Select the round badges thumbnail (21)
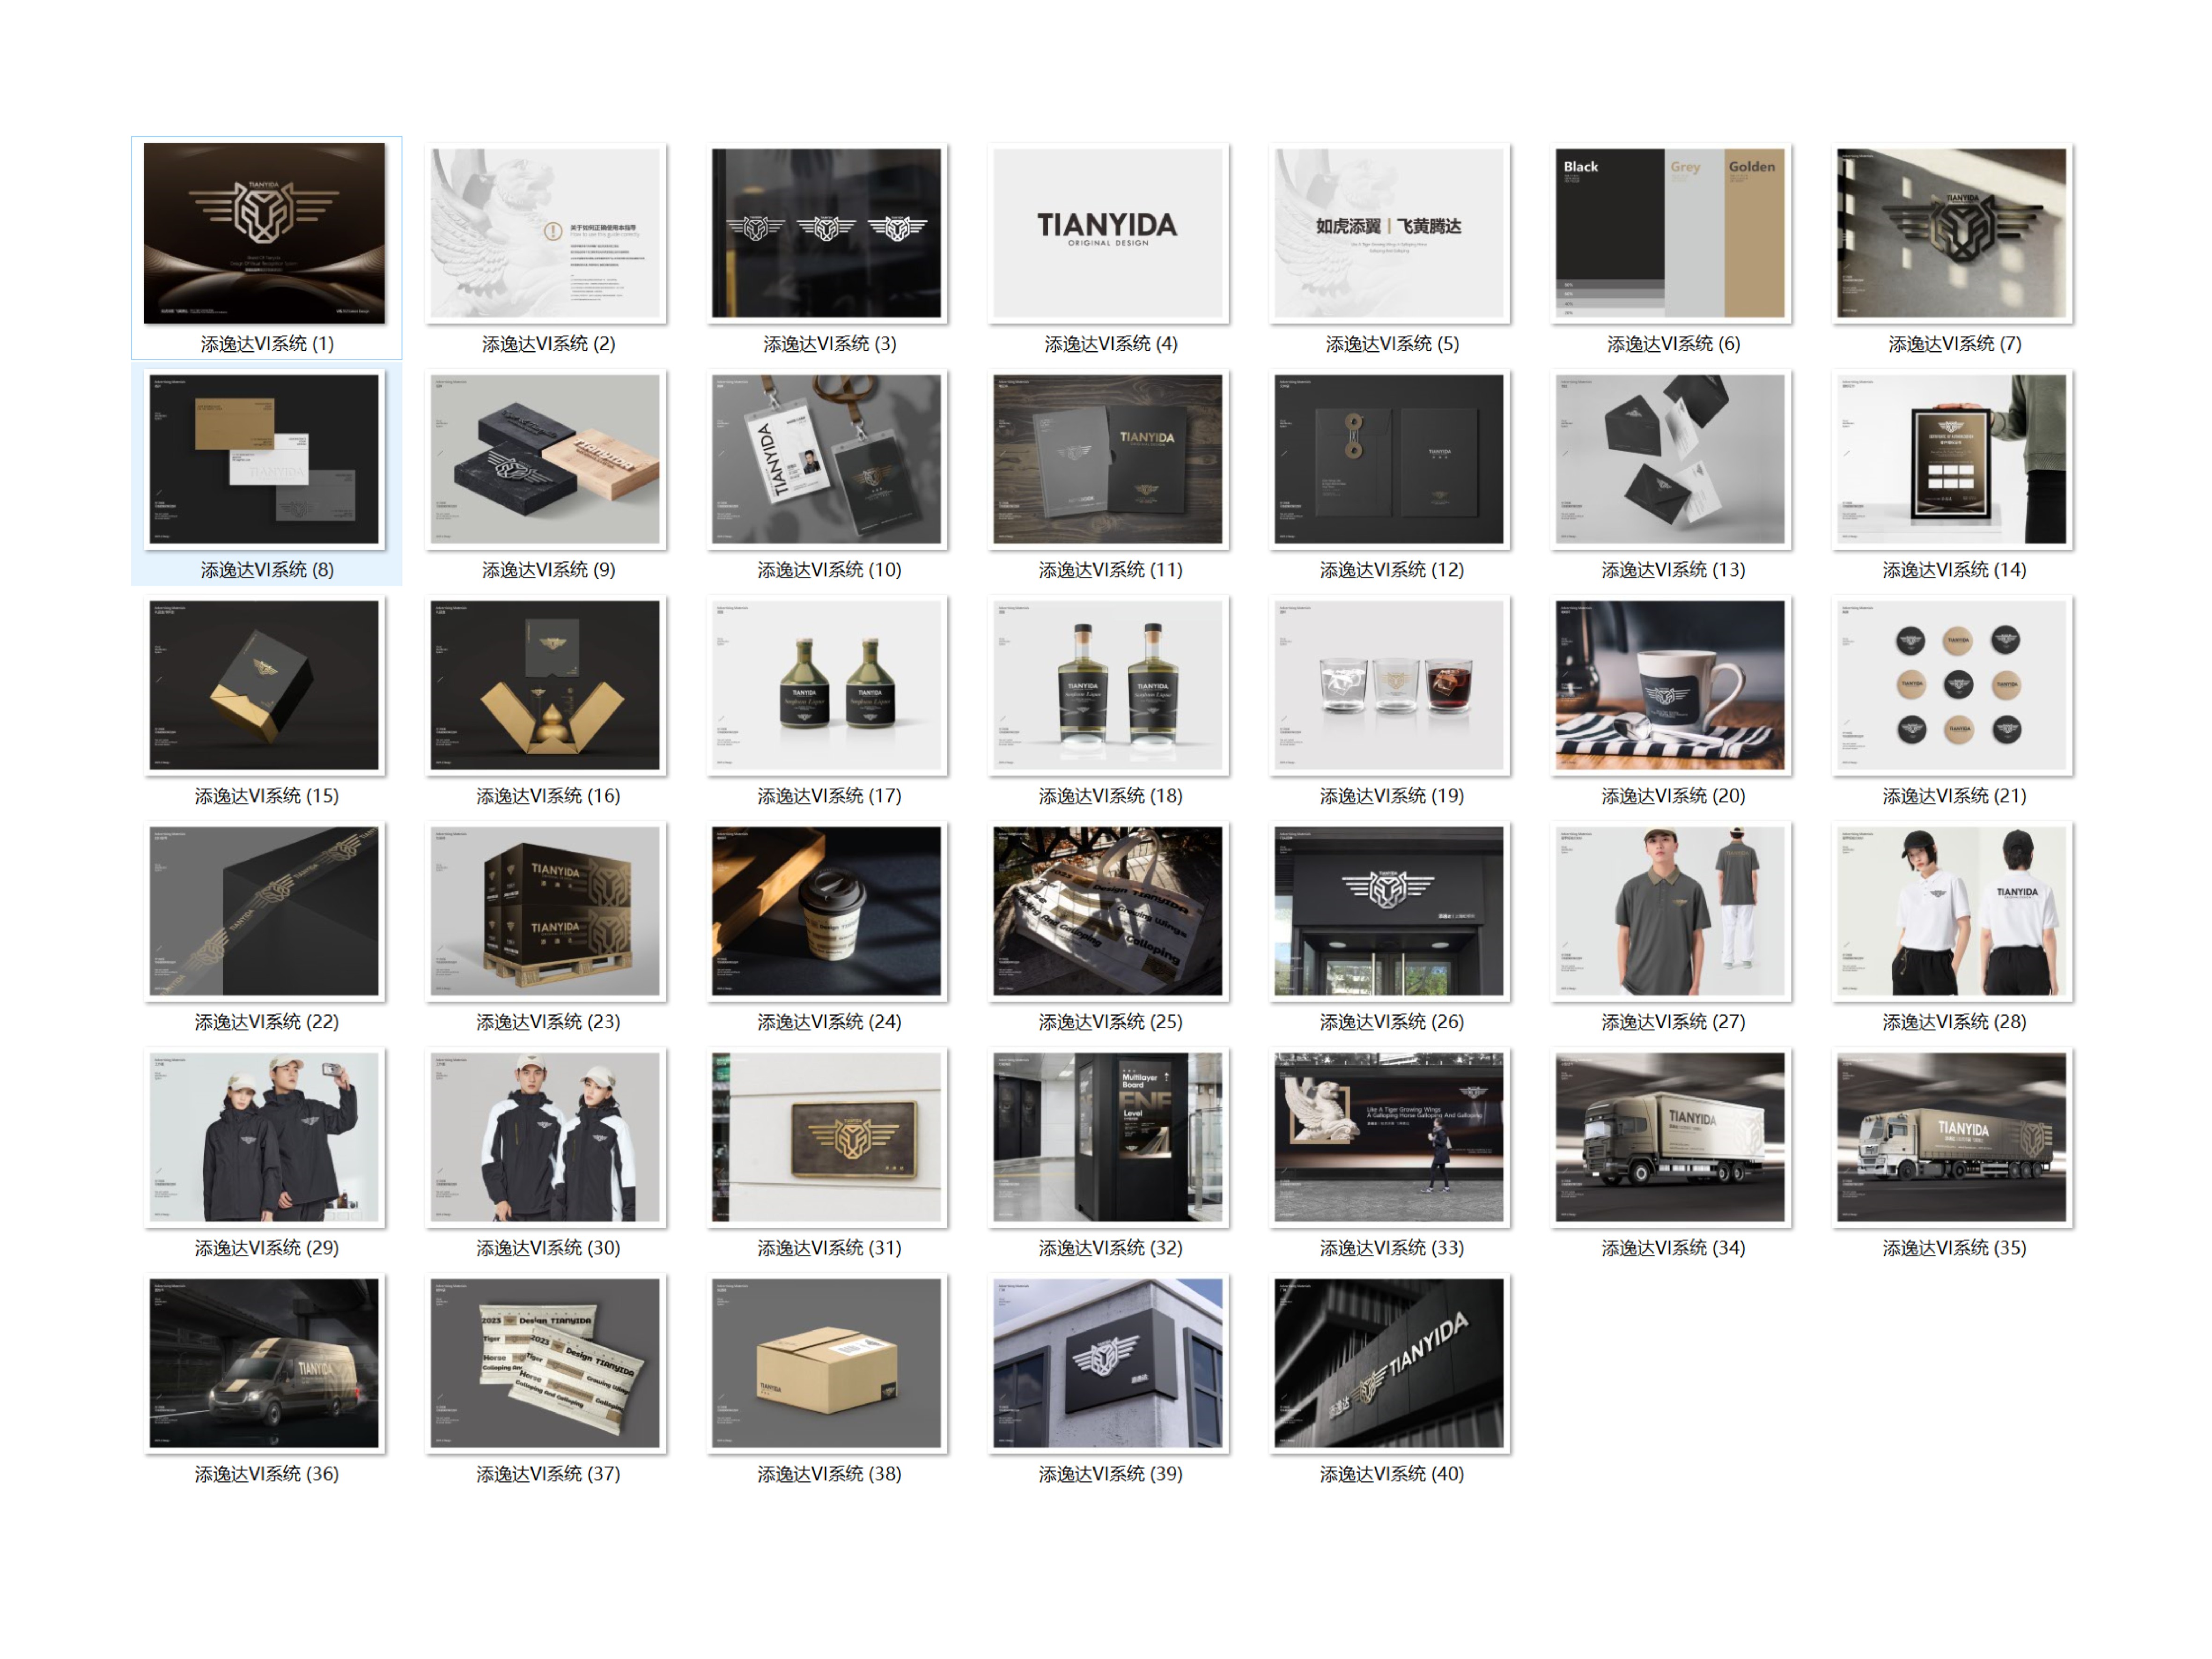The height and width of the screenshot is (1659, 2212). [x=1952, y=685]
